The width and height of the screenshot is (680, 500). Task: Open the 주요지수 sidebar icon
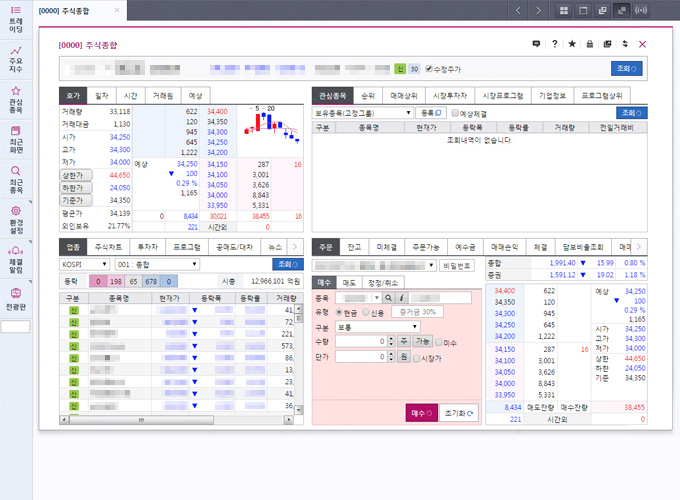point(16,60)
